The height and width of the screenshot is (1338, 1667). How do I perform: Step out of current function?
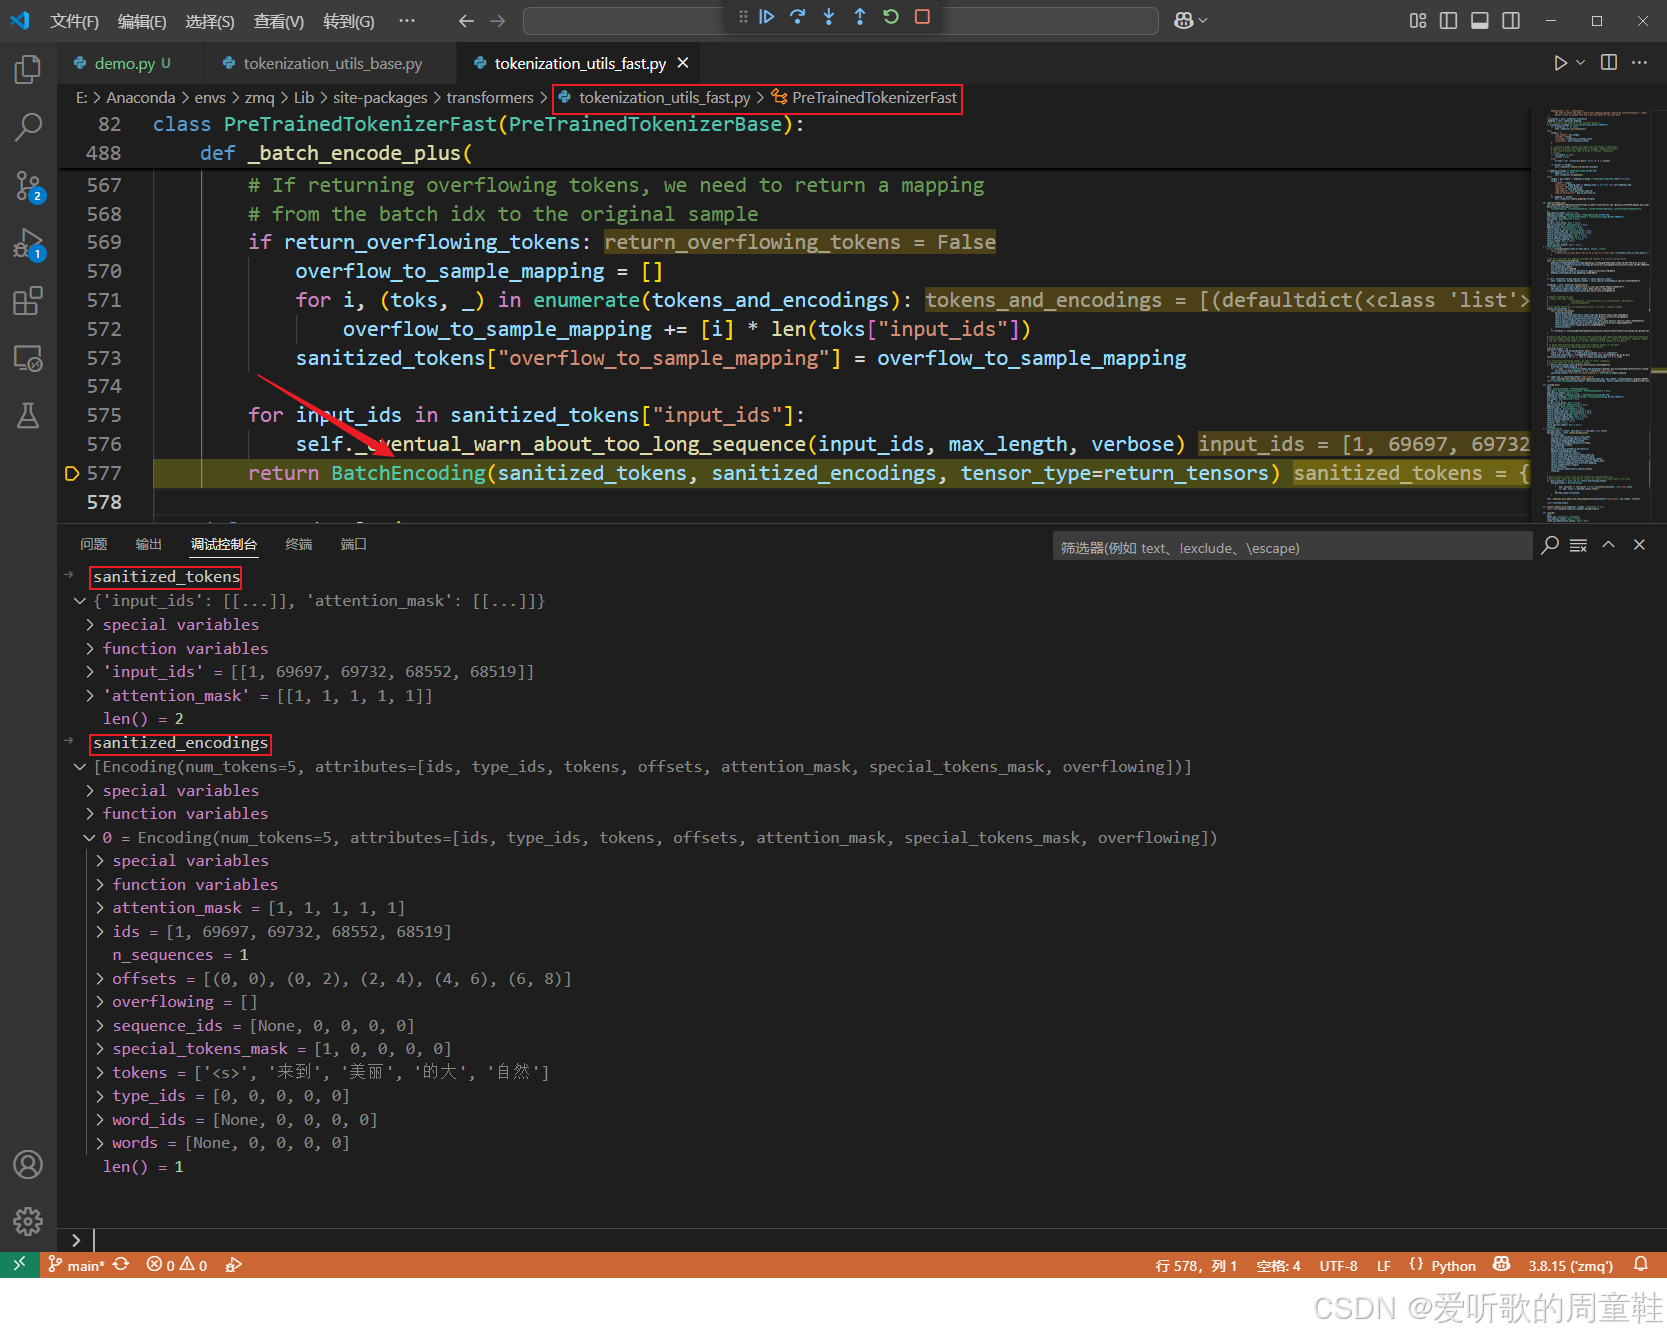tap(860, 17)
